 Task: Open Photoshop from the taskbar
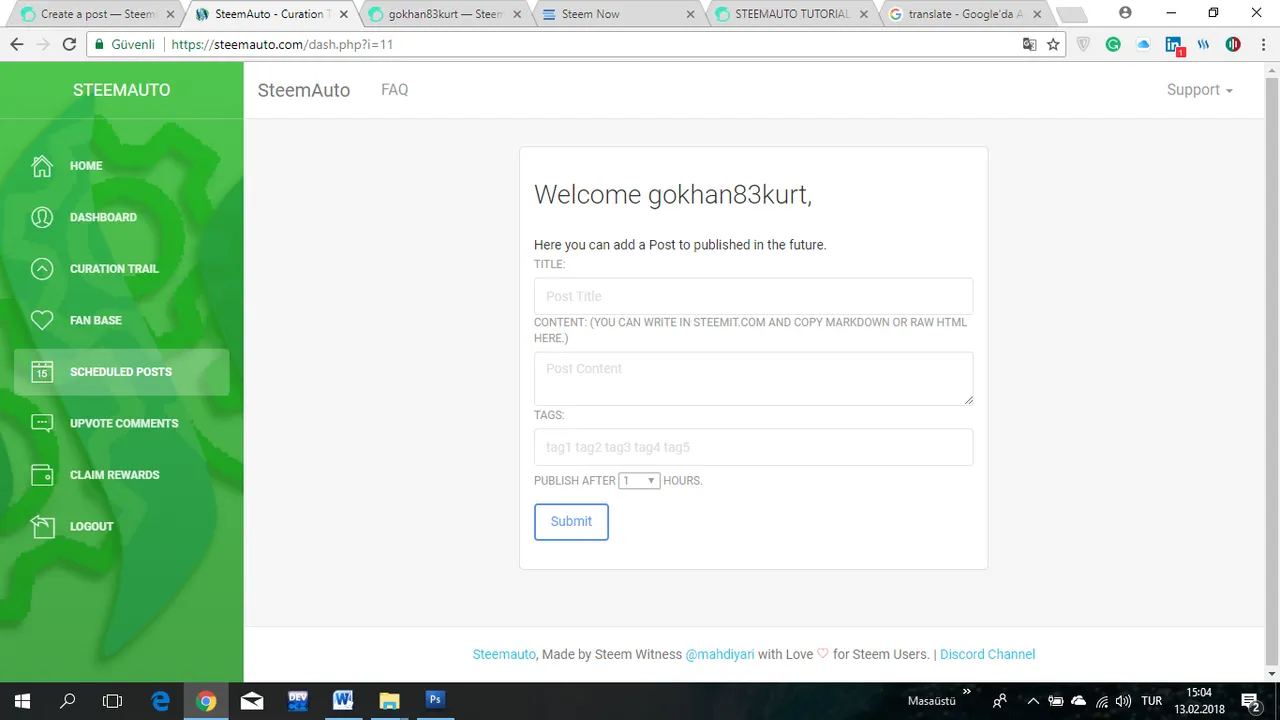(x=435, y=700)
